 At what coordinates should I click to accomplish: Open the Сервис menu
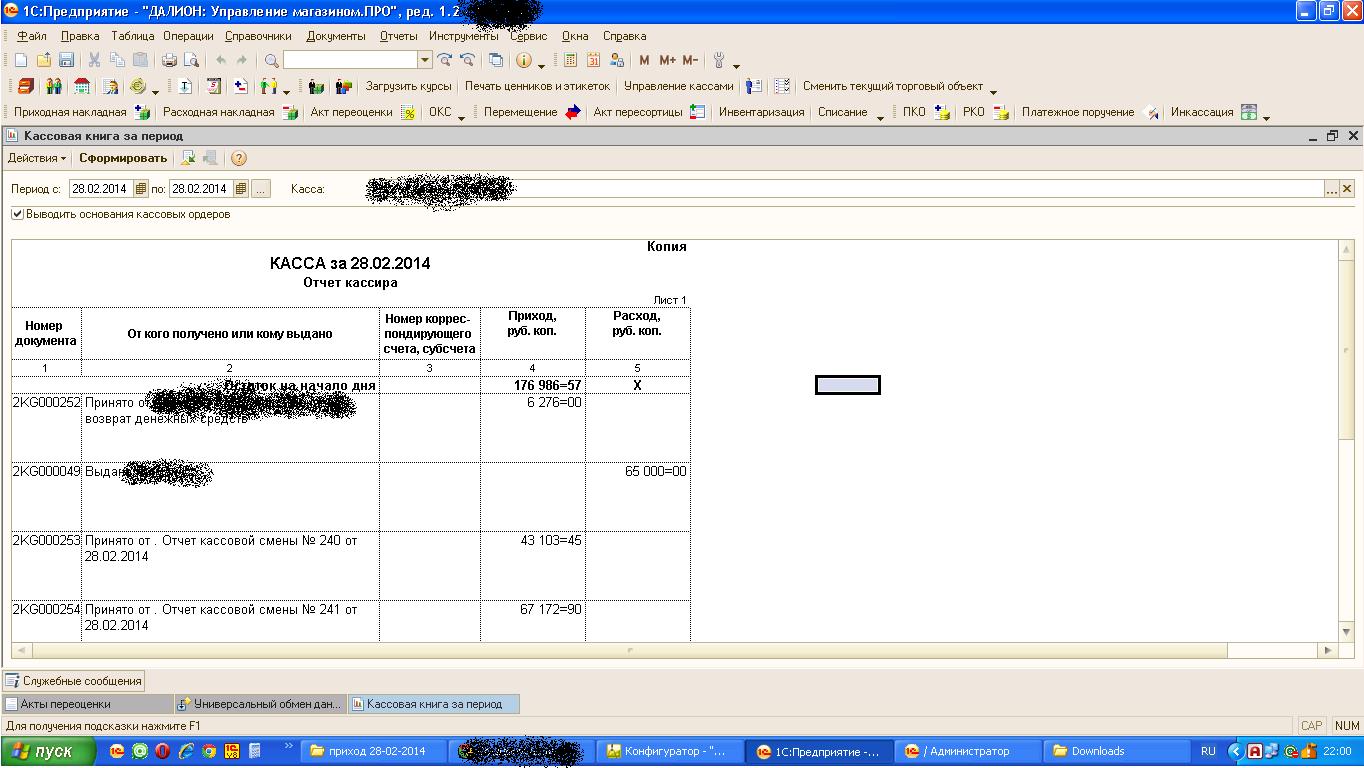coord(529,36)
